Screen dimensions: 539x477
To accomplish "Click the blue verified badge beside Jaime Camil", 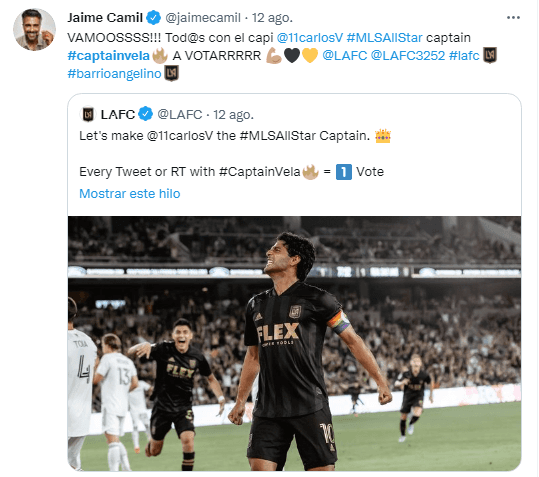I will (x=154, y=18).
